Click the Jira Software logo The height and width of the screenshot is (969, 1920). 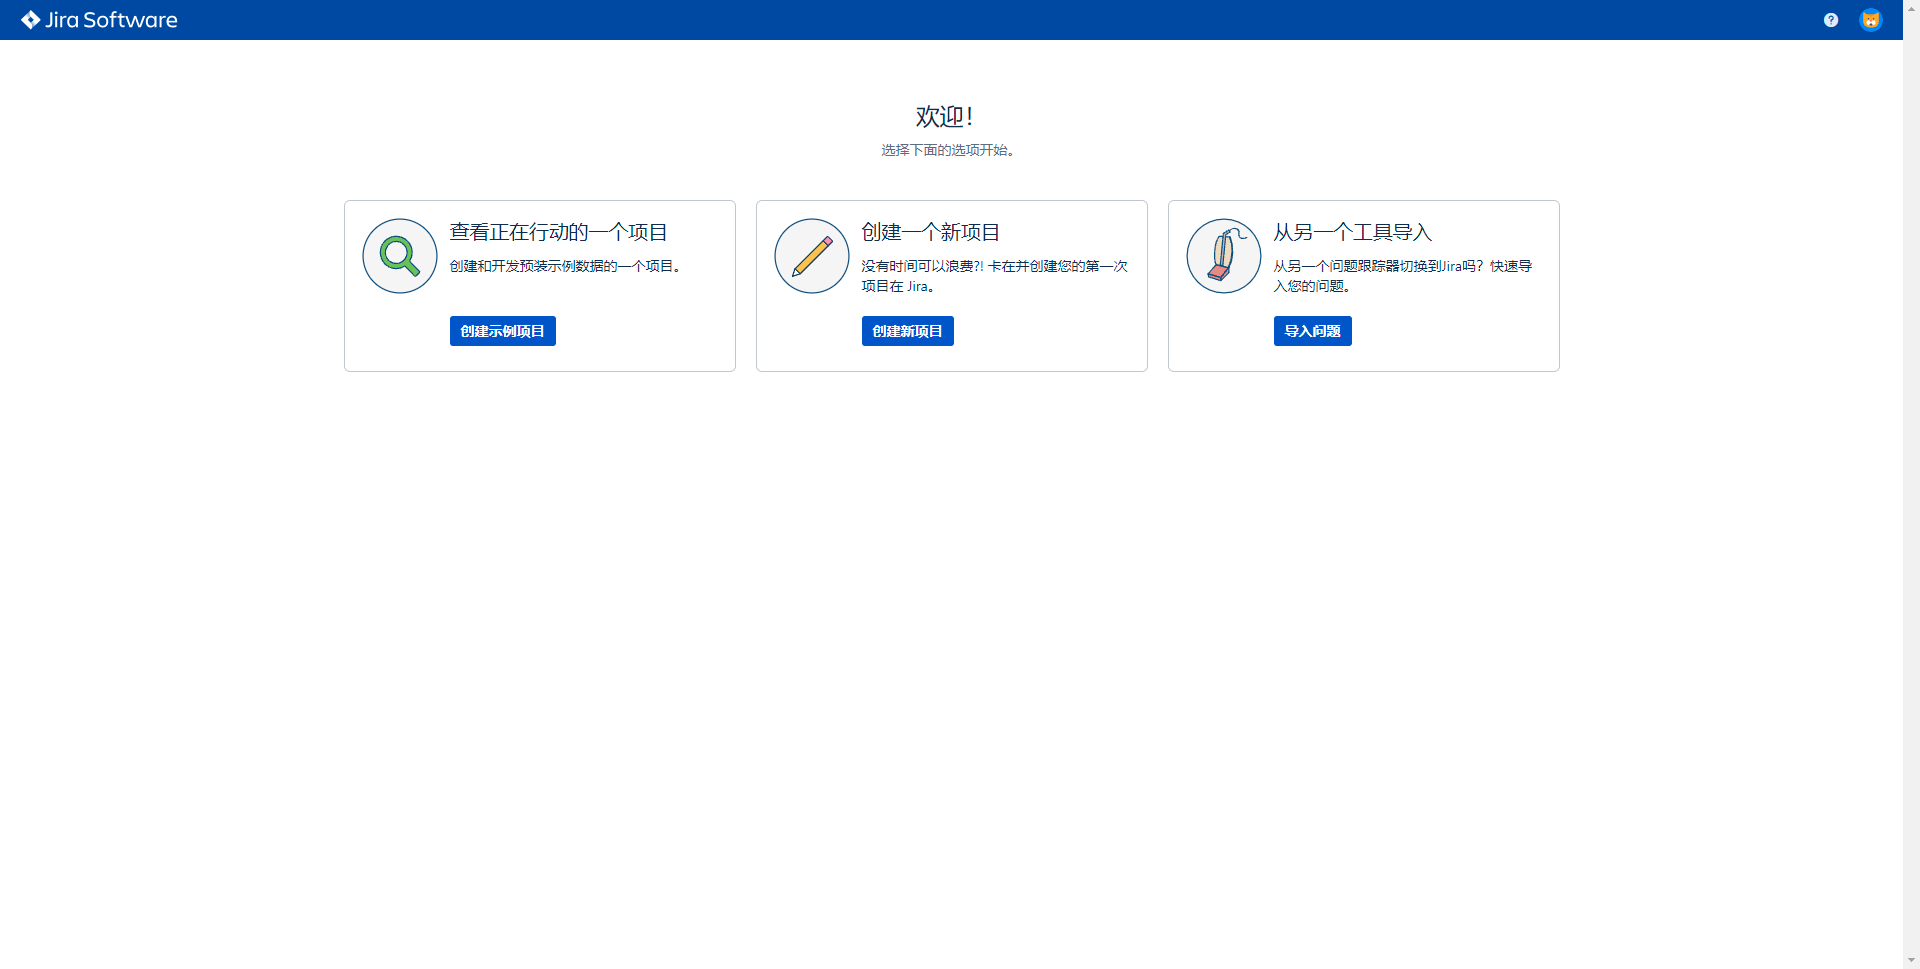pyautogui.click(x=99, y=20)
